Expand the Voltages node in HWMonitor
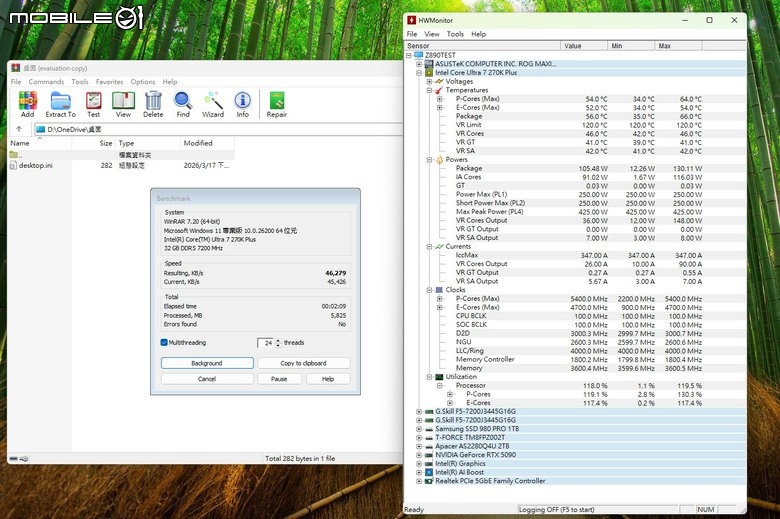 point(429,82)
